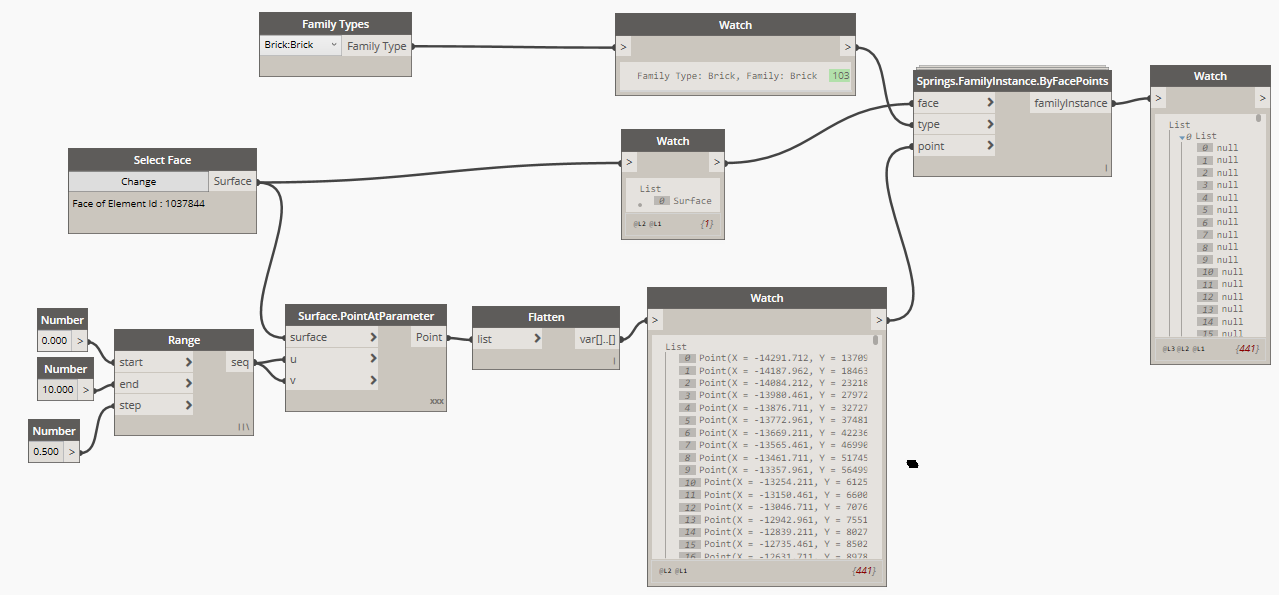Click the Surface output port of Select Face
1279x595 pixels.
[x=233, y=182]
